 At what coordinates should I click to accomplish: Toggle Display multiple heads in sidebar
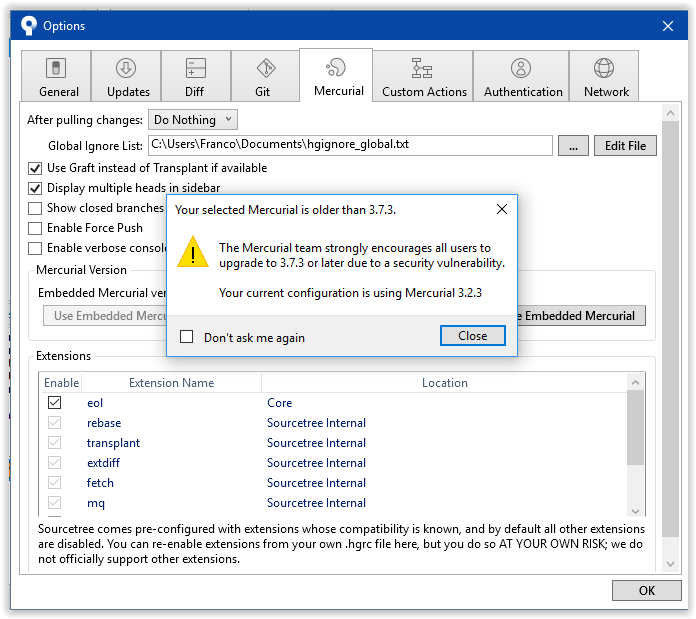(35, 188)
